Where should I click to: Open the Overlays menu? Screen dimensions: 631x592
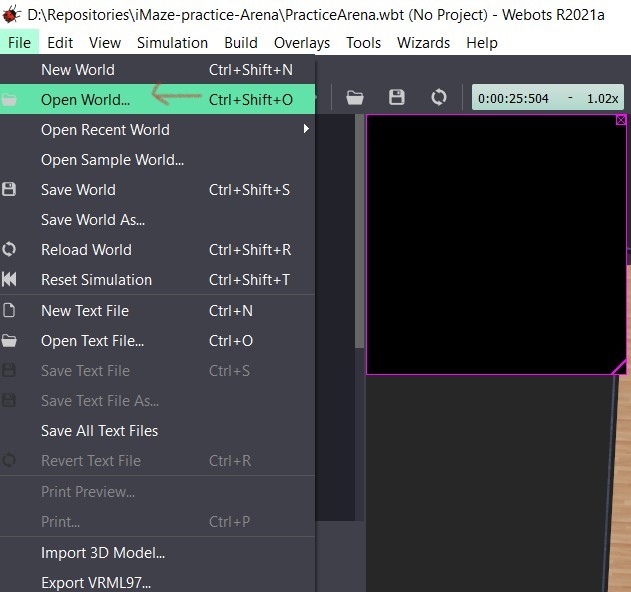click(302, 42)
